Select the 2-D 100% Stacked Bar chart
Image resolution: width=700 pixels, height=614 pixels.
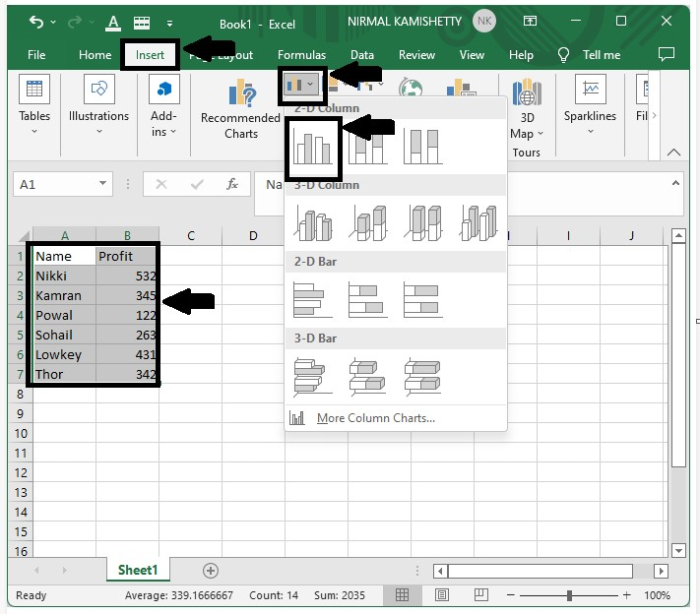tap(423, 300)
